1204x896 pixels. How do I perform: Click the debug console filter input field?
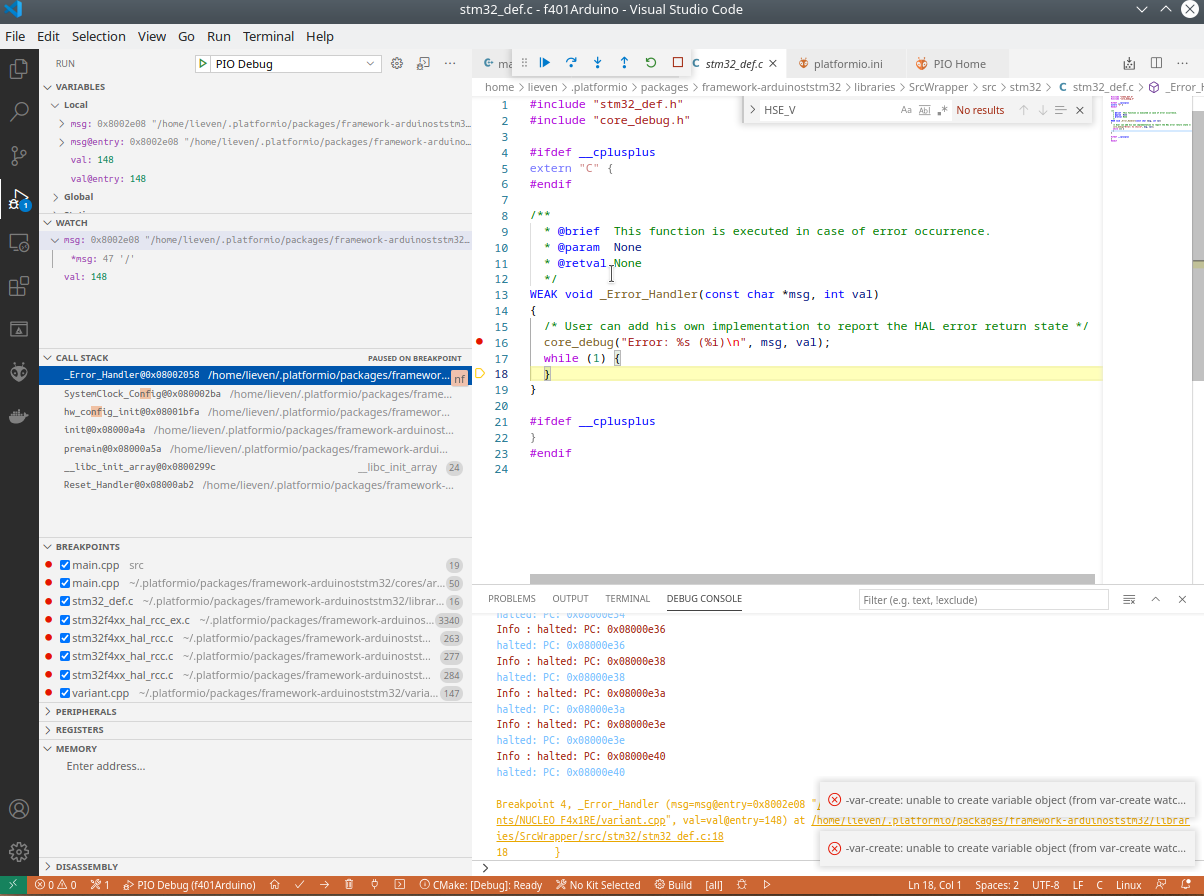click(x=983, y=600)
